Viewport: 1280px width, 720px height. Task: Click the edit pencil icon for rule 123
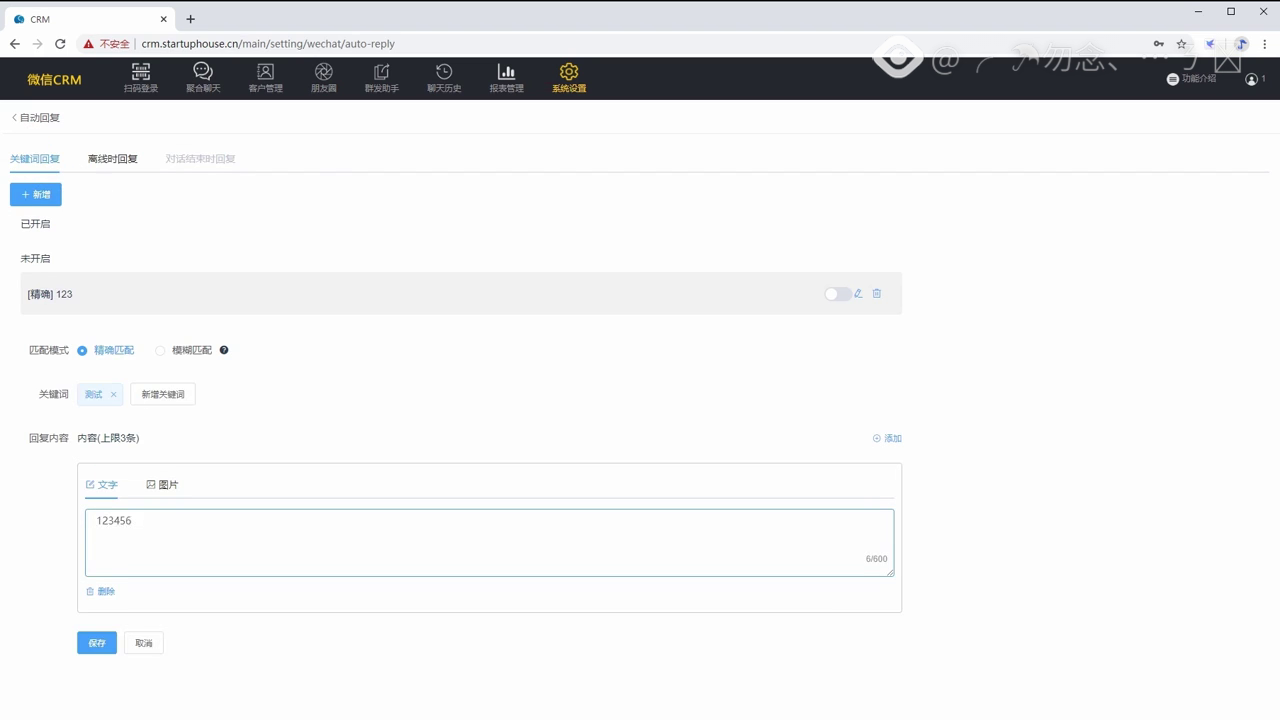(x=858, y=294)
